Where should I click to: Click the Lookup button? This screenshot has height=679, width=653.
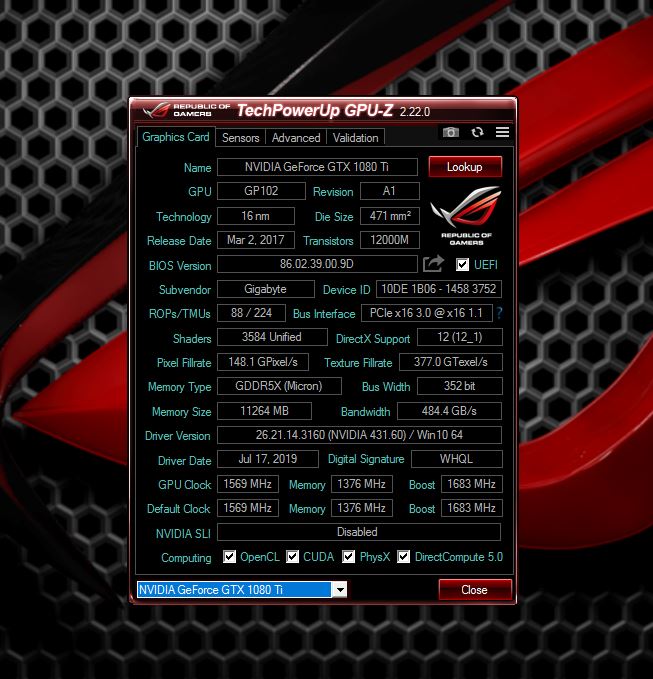click(x=465, y=167)
